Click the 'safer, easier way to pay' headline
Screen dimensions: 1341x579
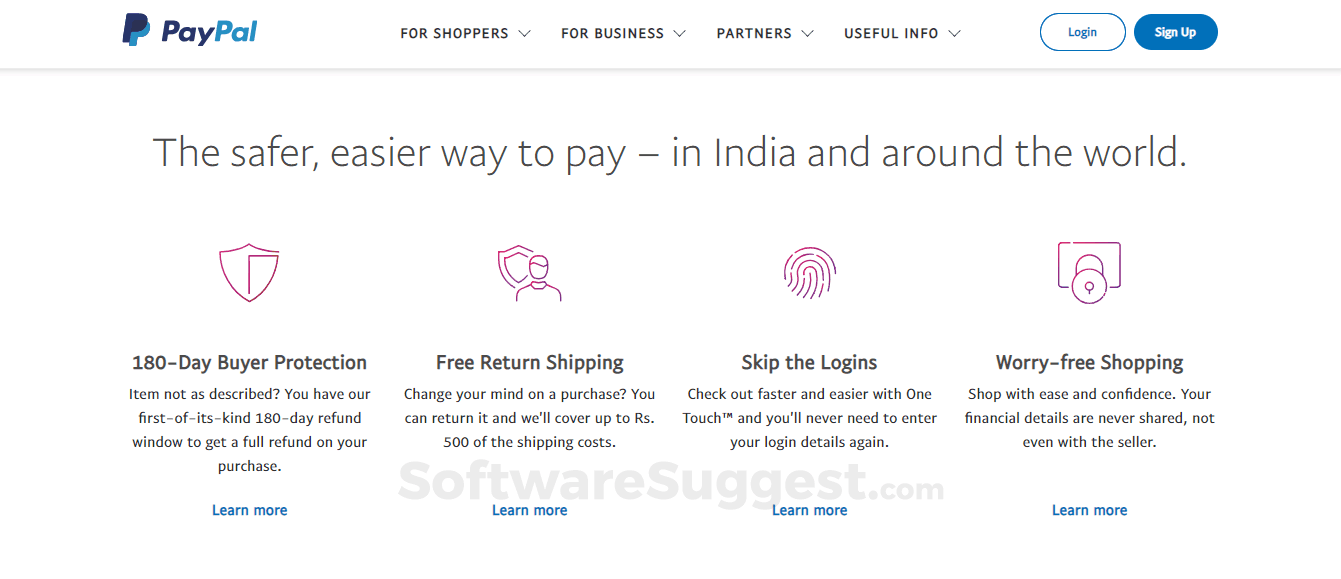tap(669, 152)
